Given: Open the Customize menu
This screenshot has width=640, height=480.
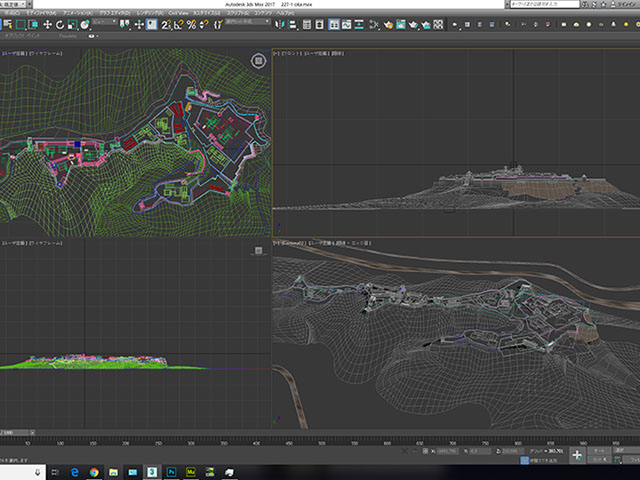Looking at the screenshot, I should click(207, 13).
